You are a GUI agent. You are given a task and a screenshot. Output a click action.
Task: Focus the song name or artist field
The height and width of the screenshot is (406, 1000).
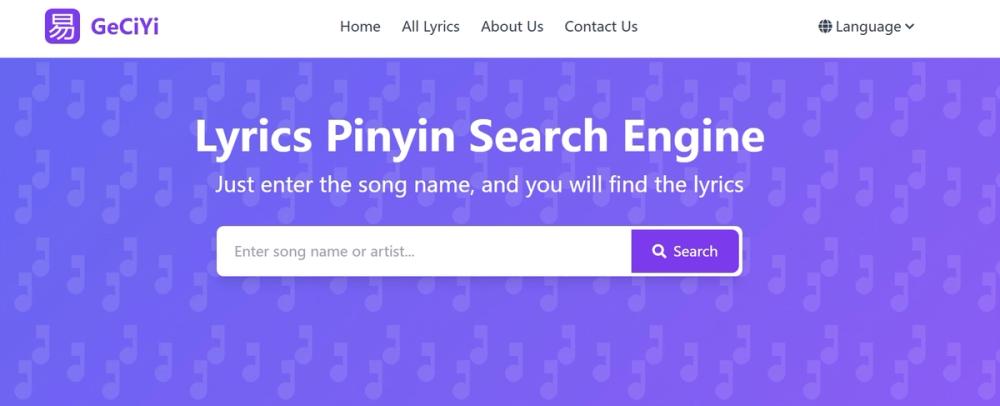tap(424, 251)
